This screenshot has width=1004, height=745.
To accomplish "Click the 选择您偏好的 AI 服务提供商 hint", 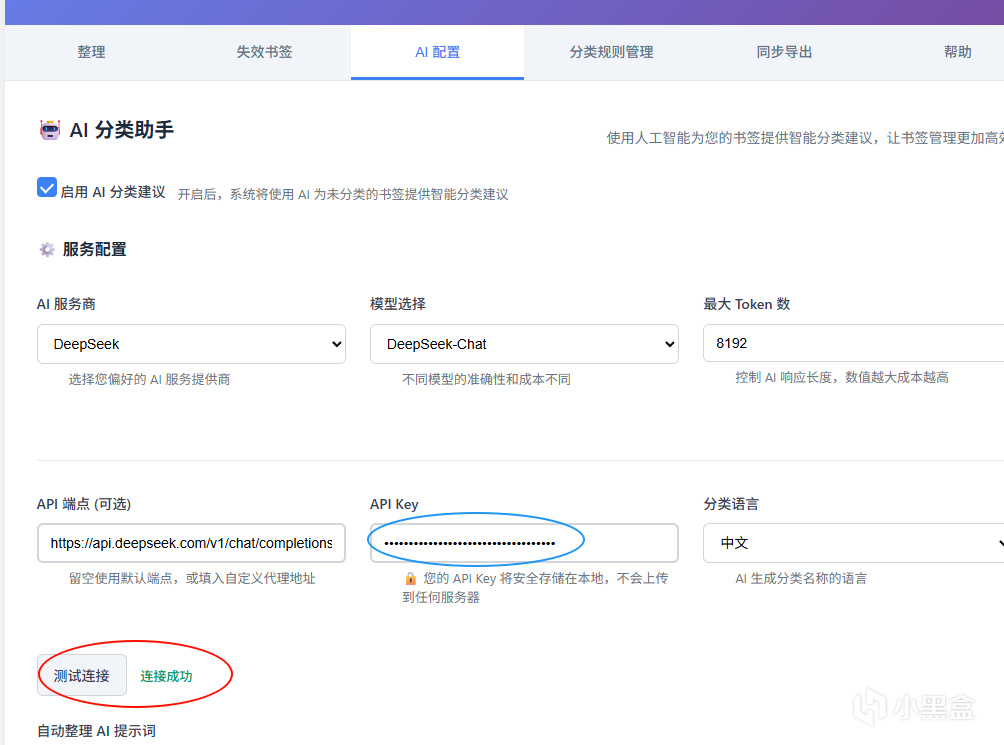I will (149, 380).
